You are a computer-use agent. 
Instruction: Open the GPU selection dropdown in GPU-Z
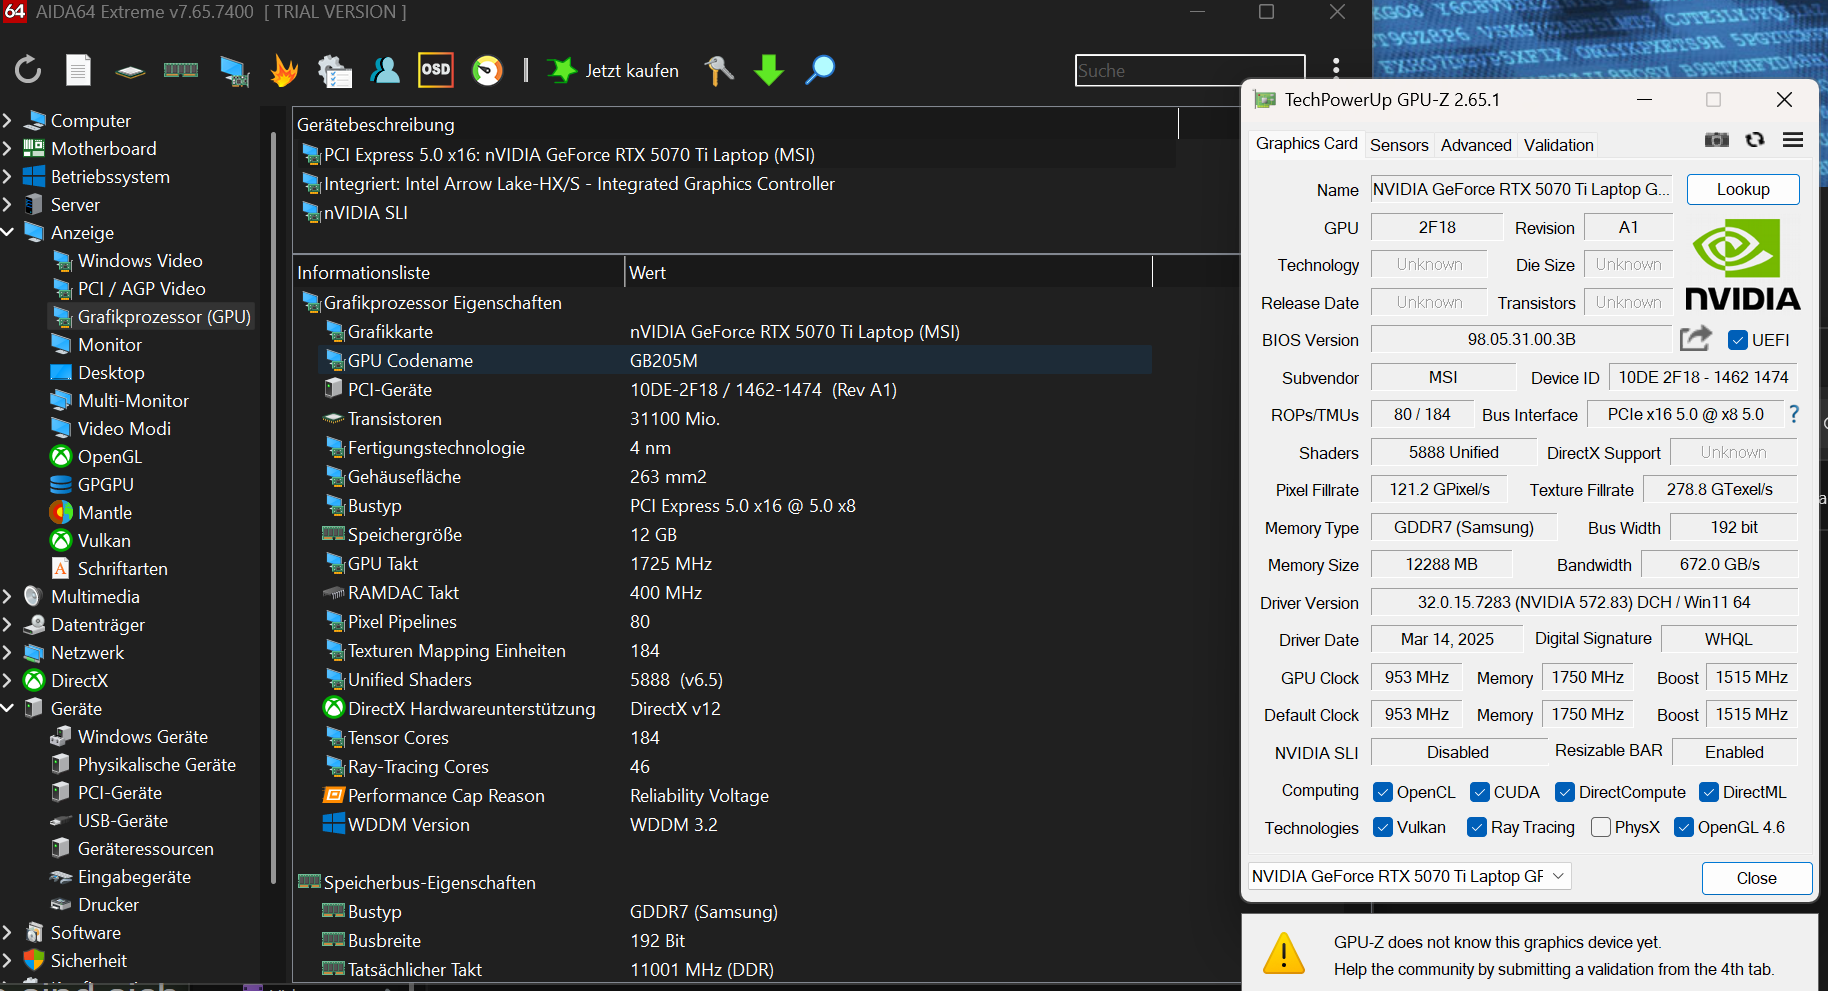click(x=1410, y=876)
